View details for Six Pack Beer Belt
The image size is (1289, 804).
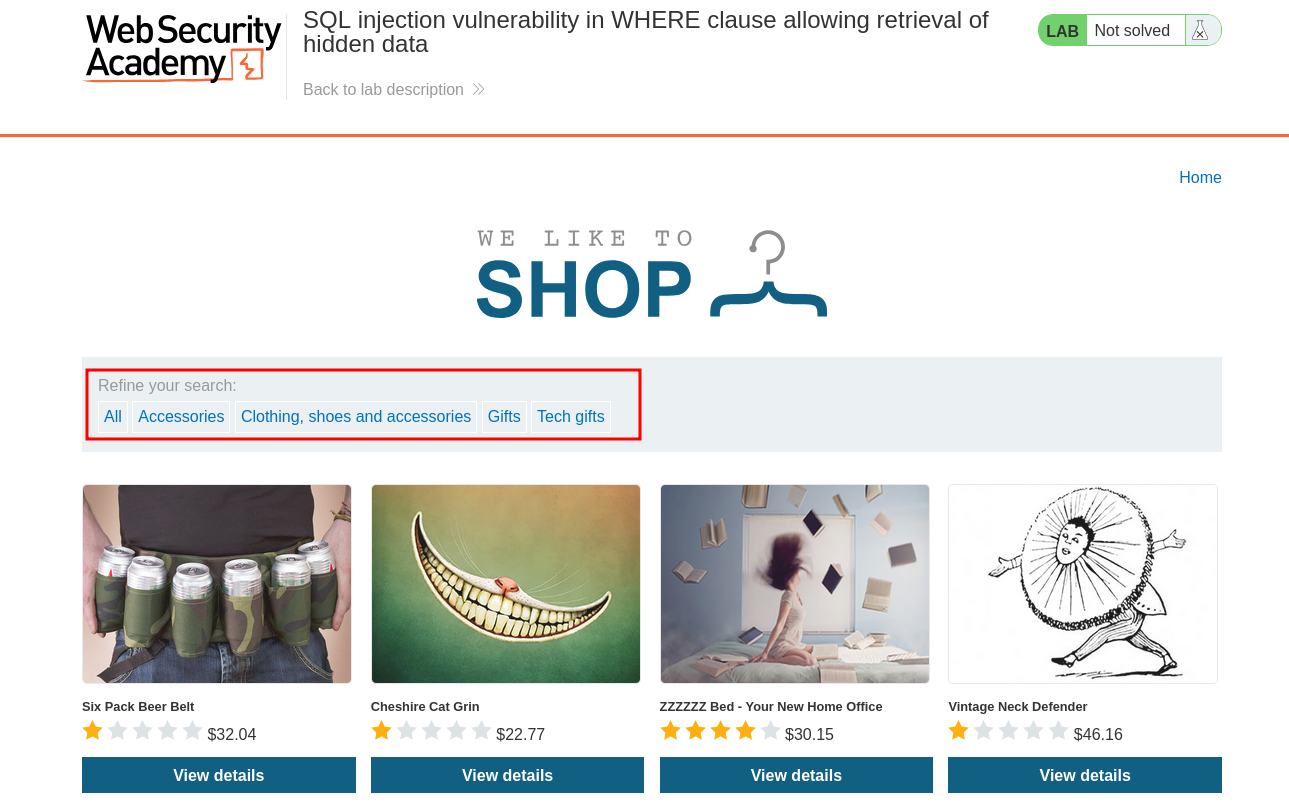(x=219, y=775)
